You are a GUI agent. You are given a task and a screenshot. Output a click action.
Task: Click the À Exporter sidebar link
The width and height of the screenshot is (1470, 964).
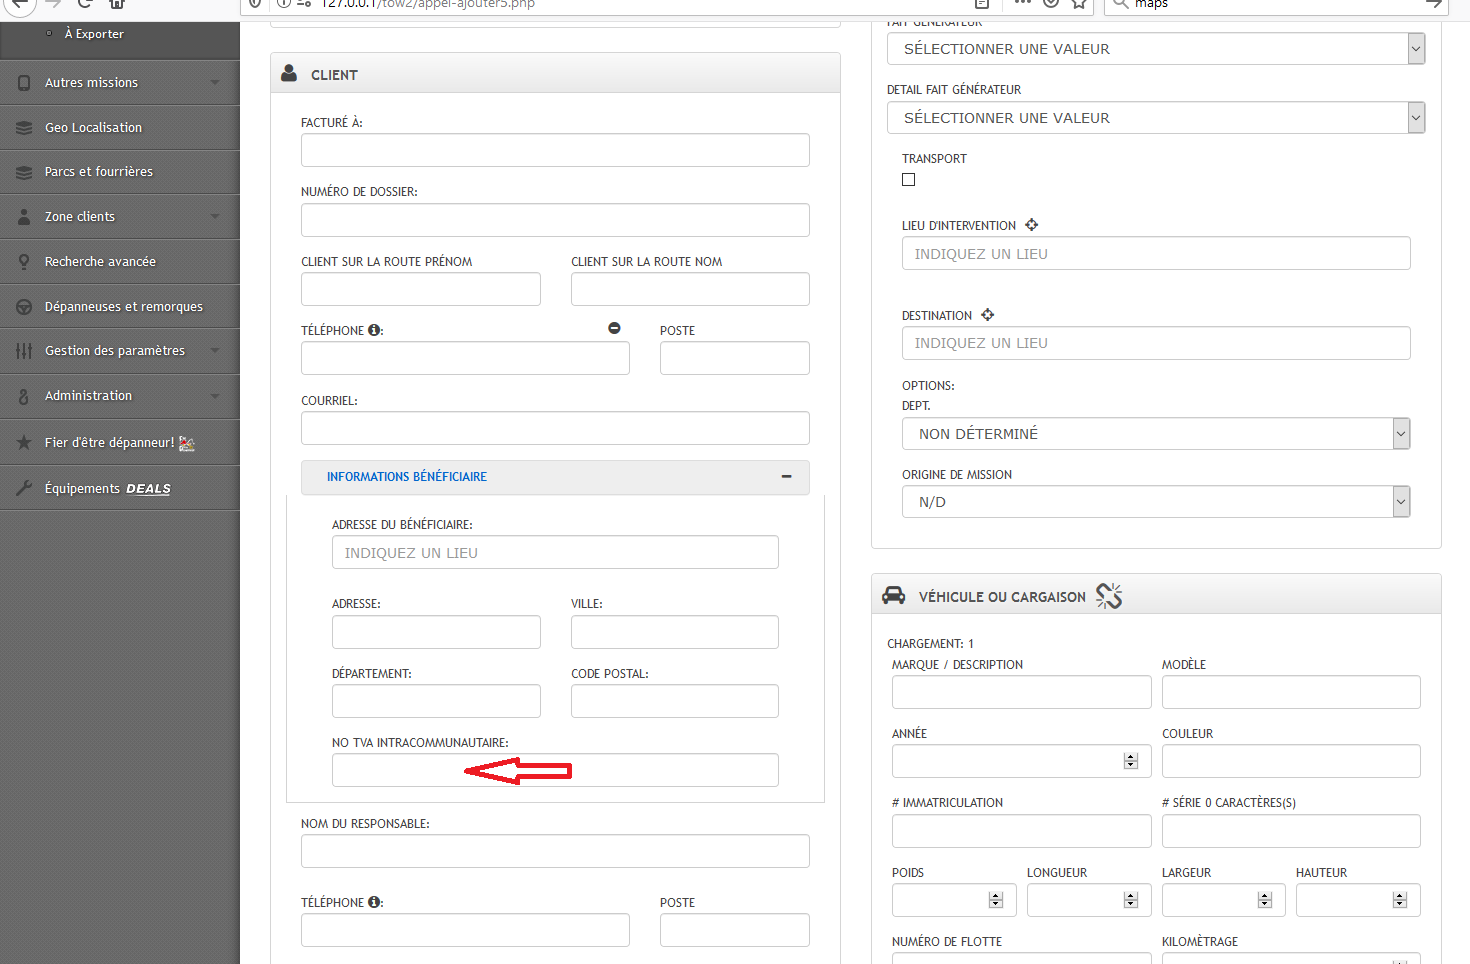[x=94, y=34]
